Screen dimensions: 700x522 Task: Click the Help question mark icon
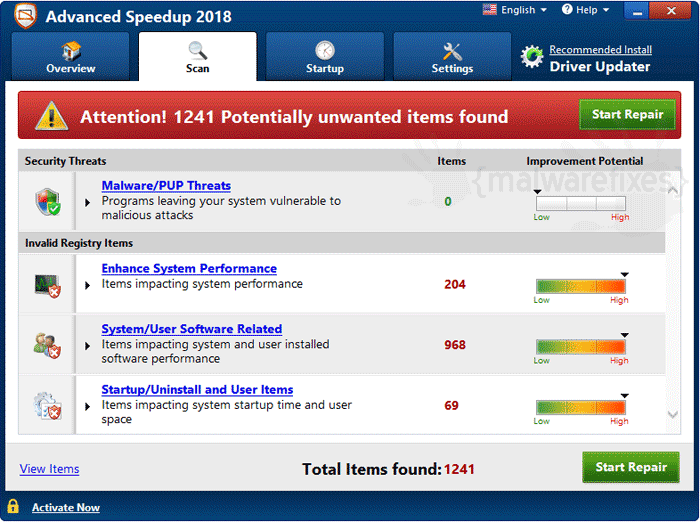567,9
